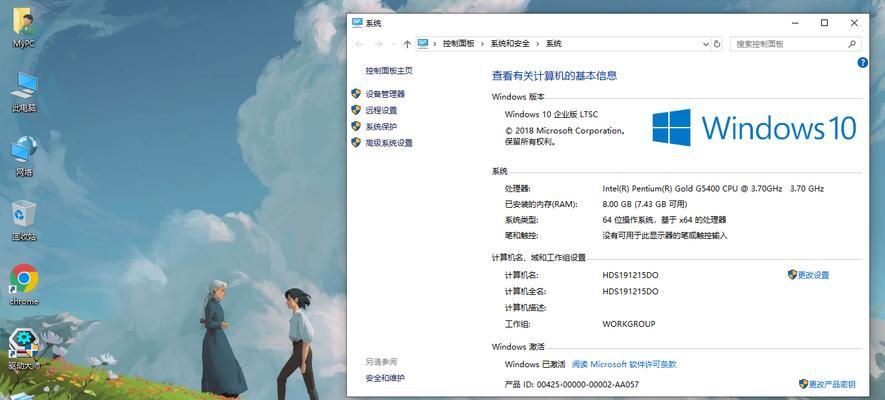Click 更改设置 for computer name

click(813, 275)
